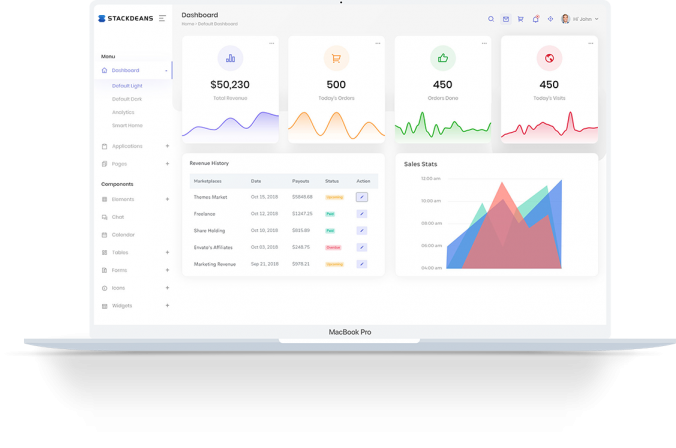
Task: Open the shopping cart icon in the header
Action: point(520,19)
